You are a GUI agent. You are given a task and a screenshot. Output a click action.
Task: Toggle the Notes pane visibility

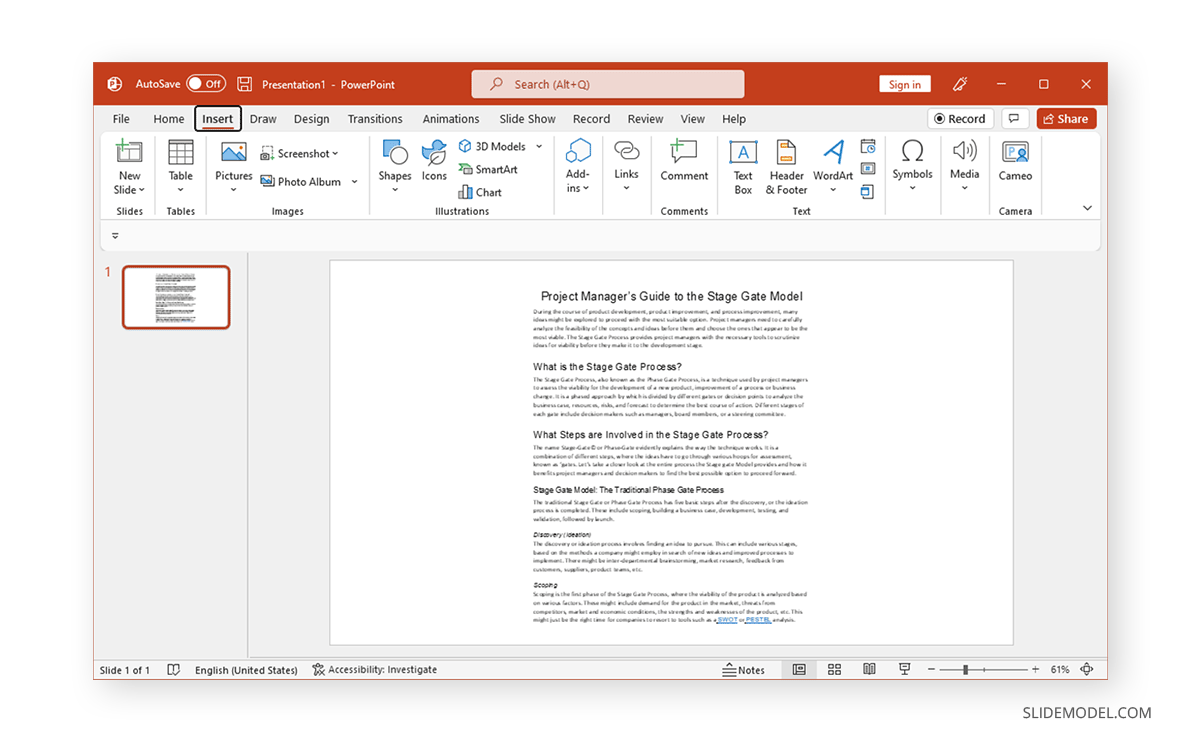[745, 669]
